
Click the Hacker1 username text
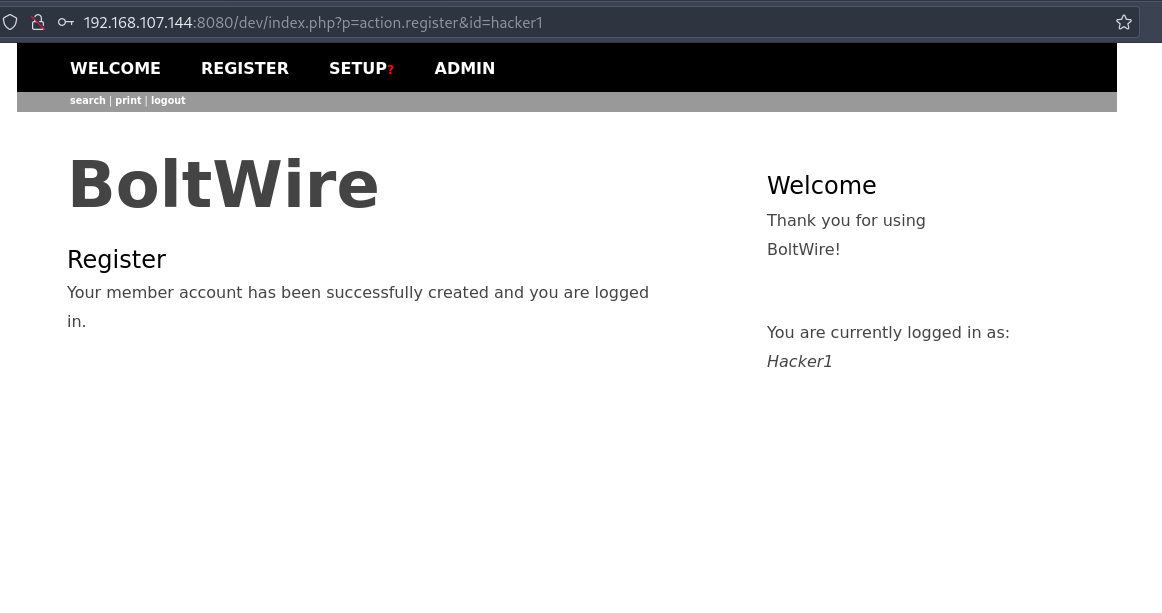(799, 361)
